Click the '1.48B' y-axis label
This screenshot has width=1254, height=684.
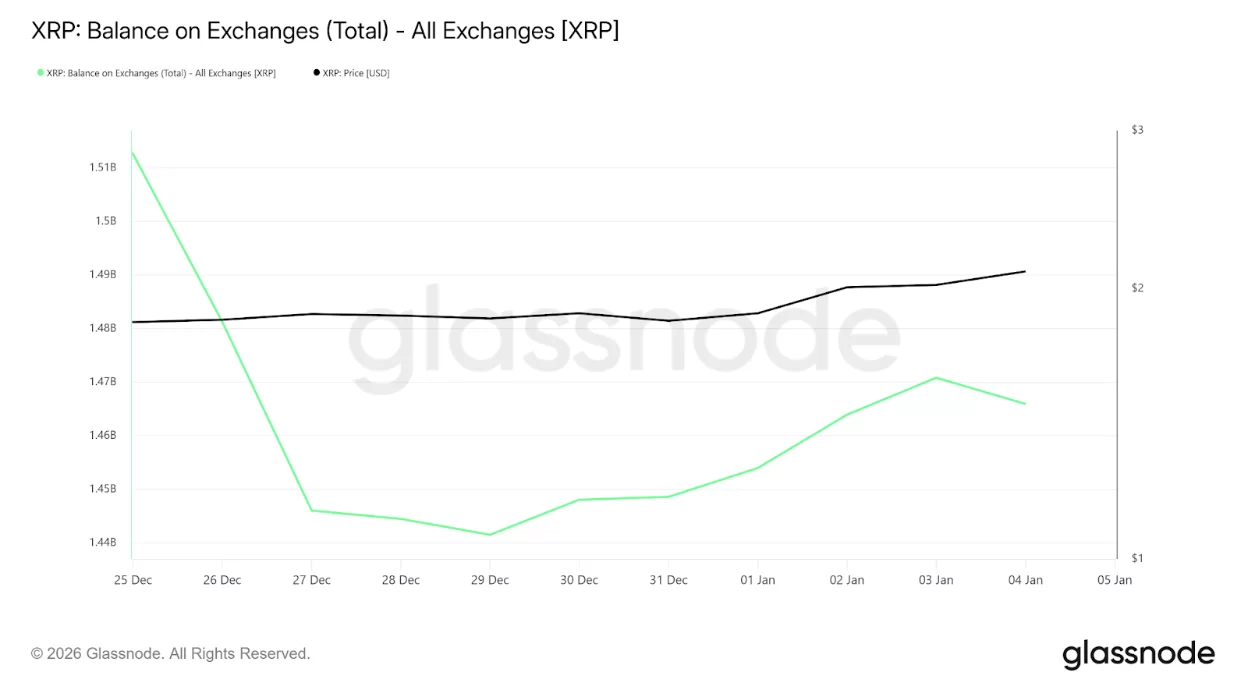103,328
